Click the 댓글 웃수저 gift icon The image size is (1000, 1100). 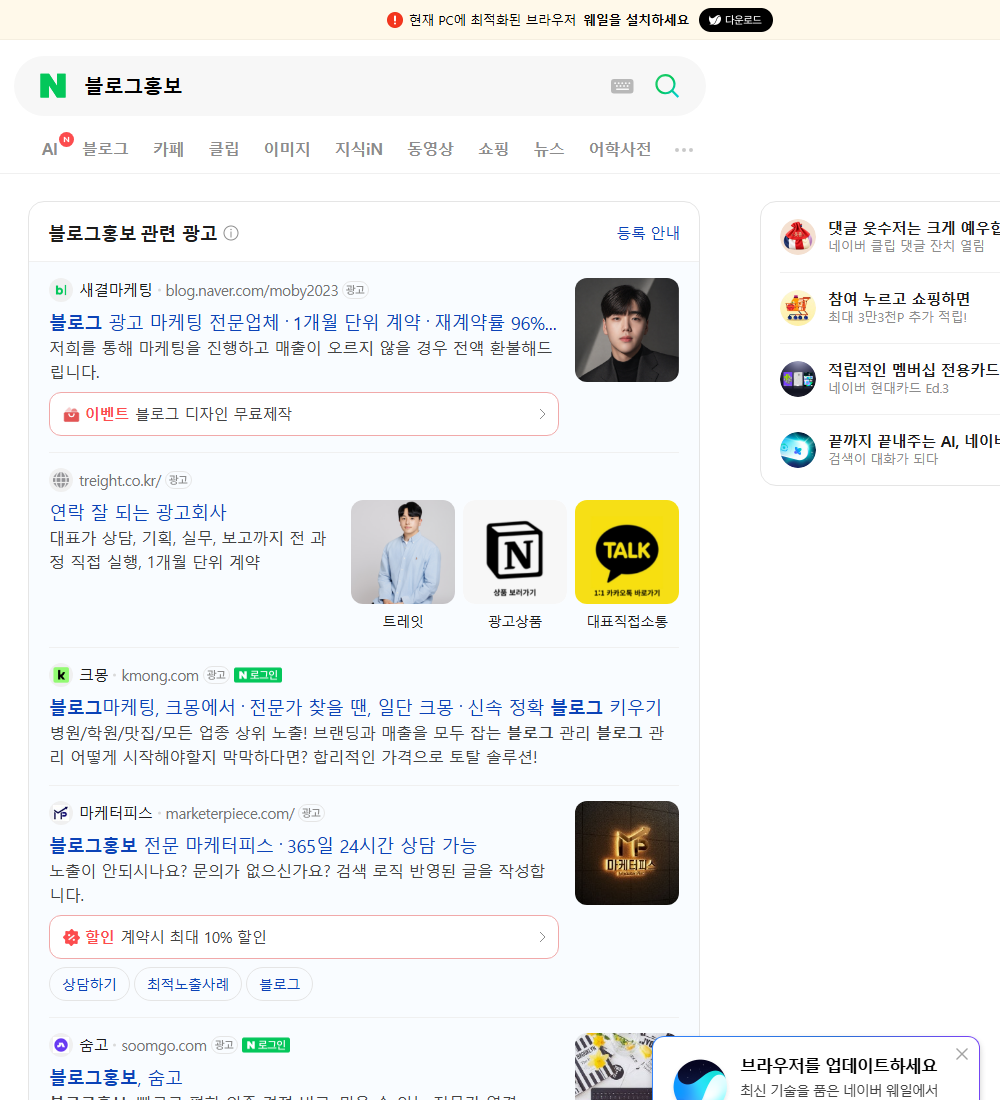click(x=798, y=236)
